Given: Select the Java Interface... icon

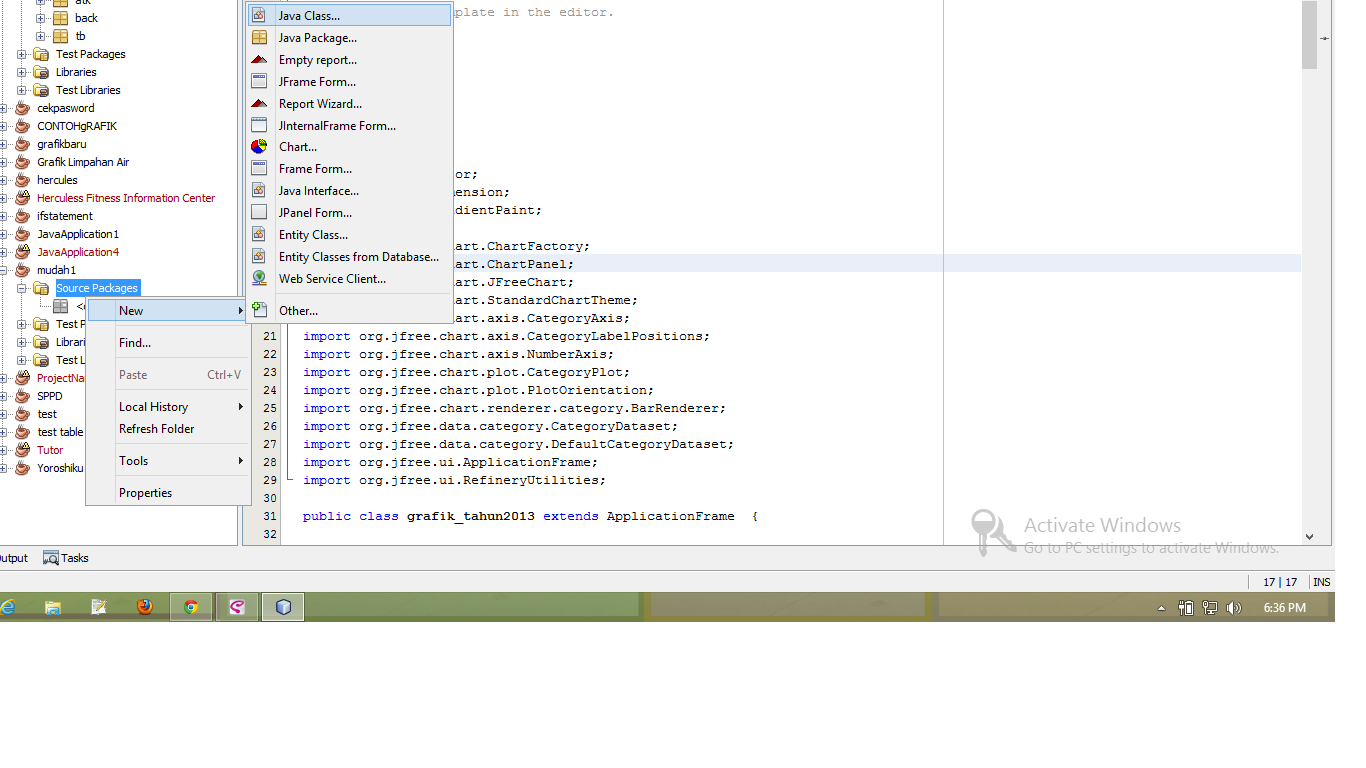Looking at the screenshot, I should pos(258,190).
